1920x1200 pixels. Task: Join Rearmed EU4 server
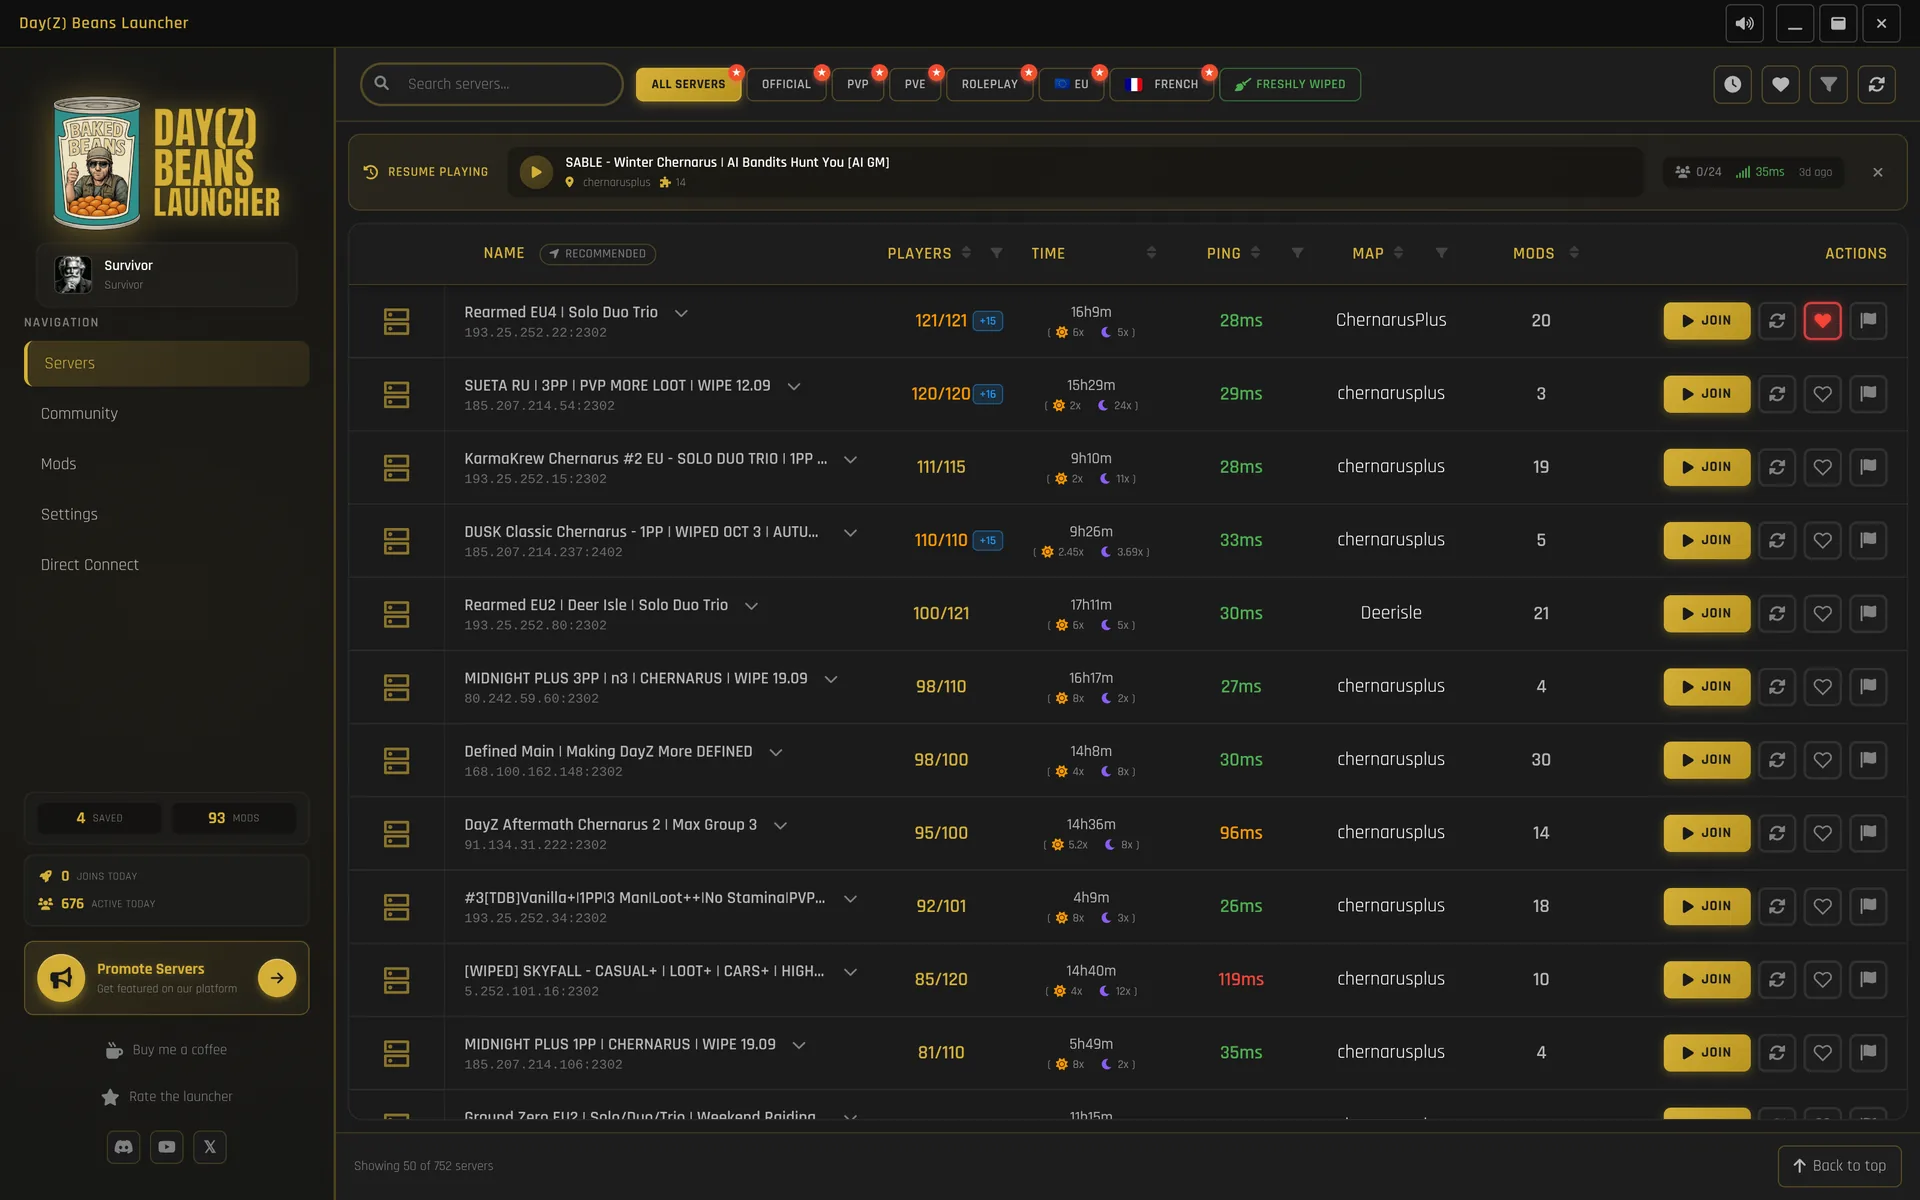(x=1707, y=321)
